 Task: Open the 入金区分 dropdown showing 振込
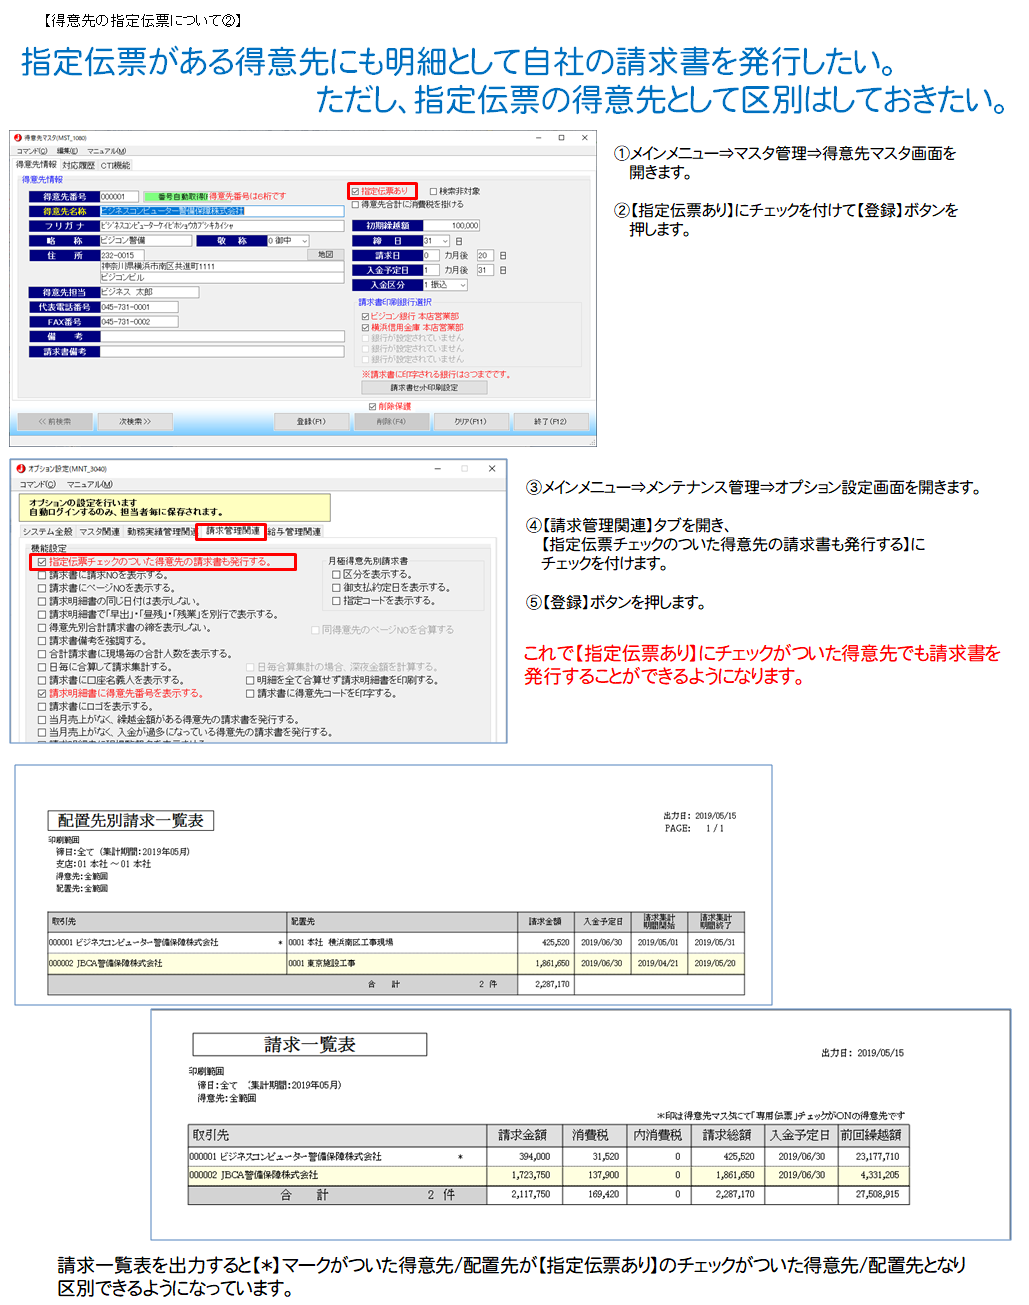462,285
